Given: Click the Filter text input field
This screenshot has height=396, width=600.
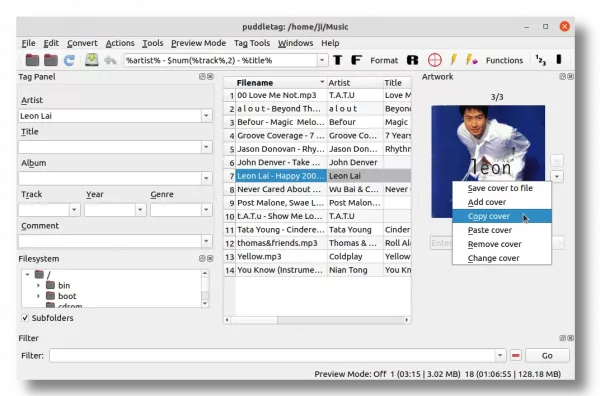Looking at the screenshot, I should tap(272, 355).
